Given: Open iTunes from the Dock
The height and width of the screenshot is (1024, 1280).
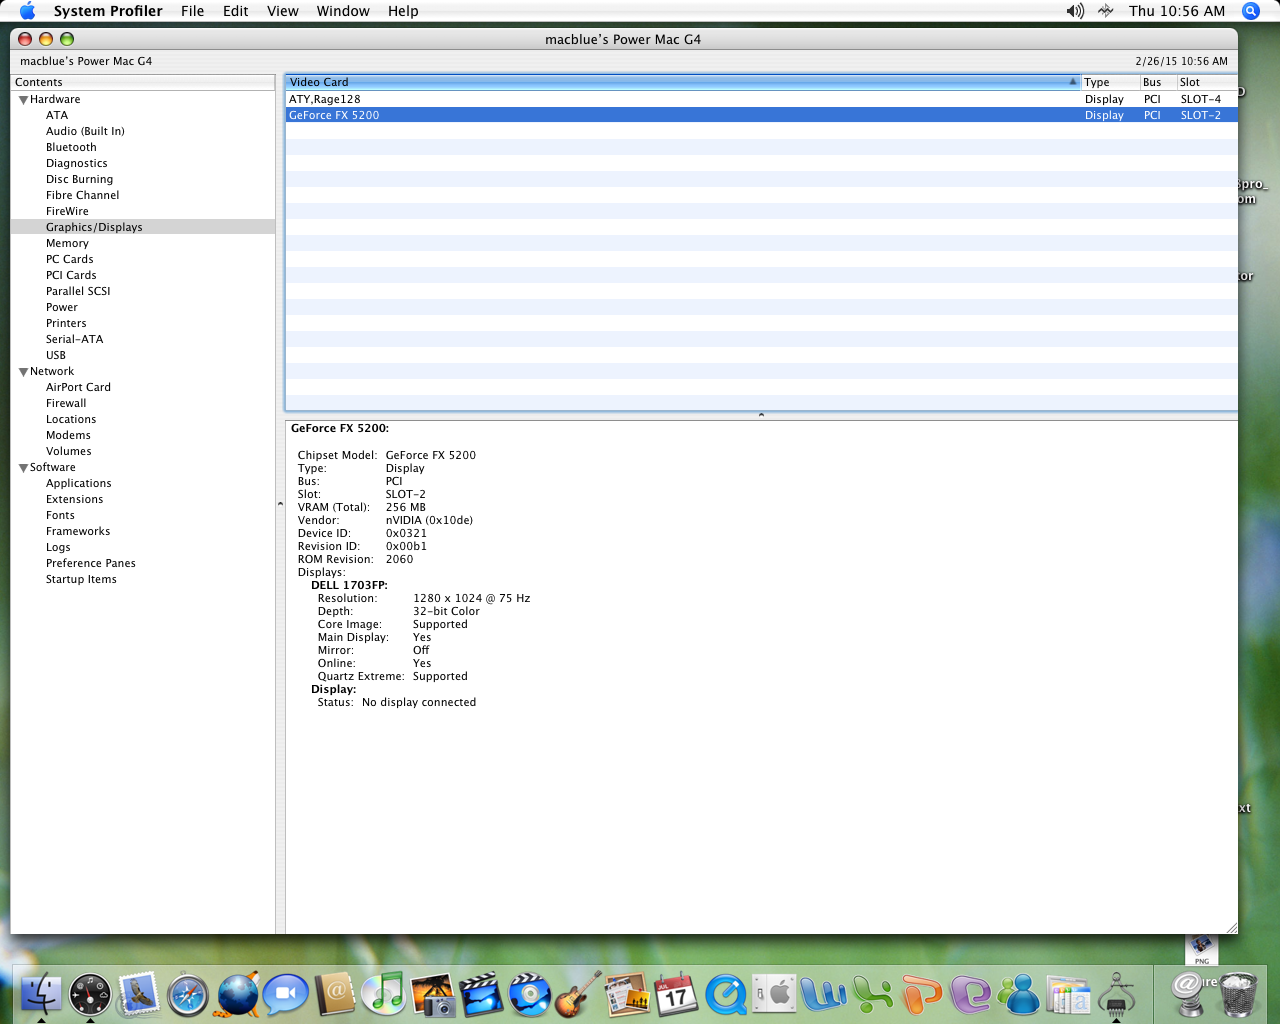Looking at the screenshot, I should 383,994.
